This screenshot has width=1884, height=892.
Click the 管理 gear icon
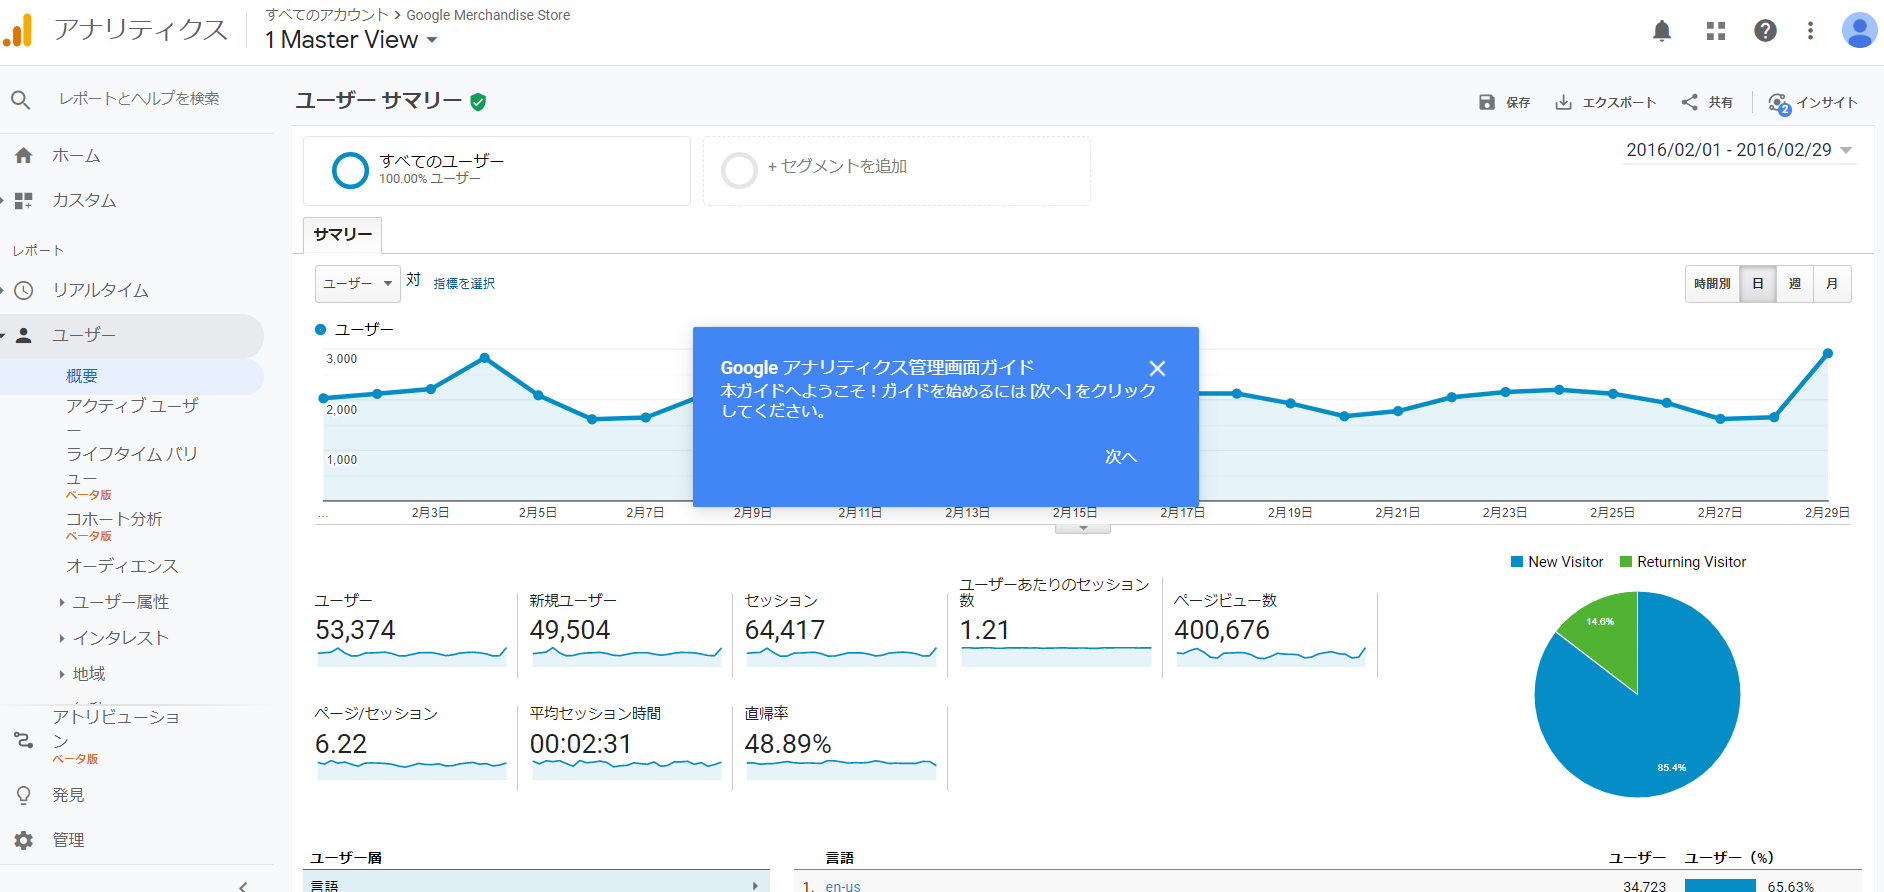(x=24, y=840)
